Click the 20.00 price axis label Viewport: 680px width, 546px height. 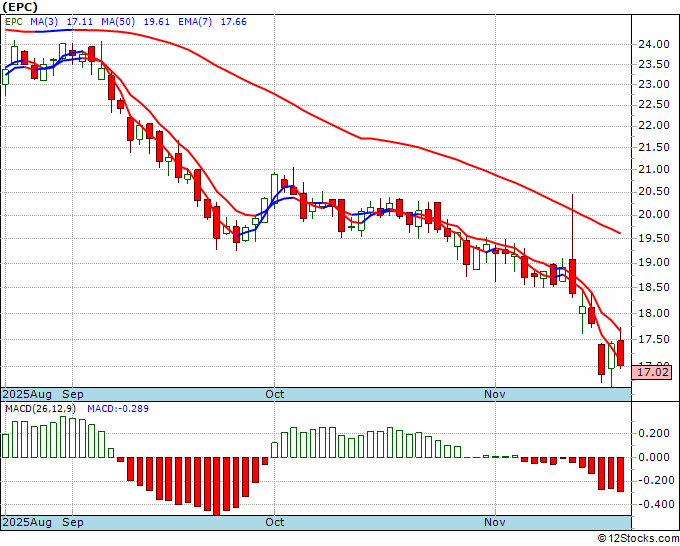tap(654, 215)
